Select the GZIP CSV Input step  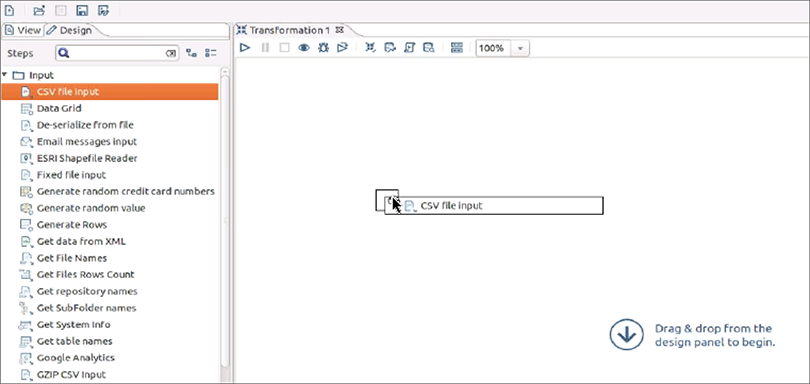click(x=71, y=375)
